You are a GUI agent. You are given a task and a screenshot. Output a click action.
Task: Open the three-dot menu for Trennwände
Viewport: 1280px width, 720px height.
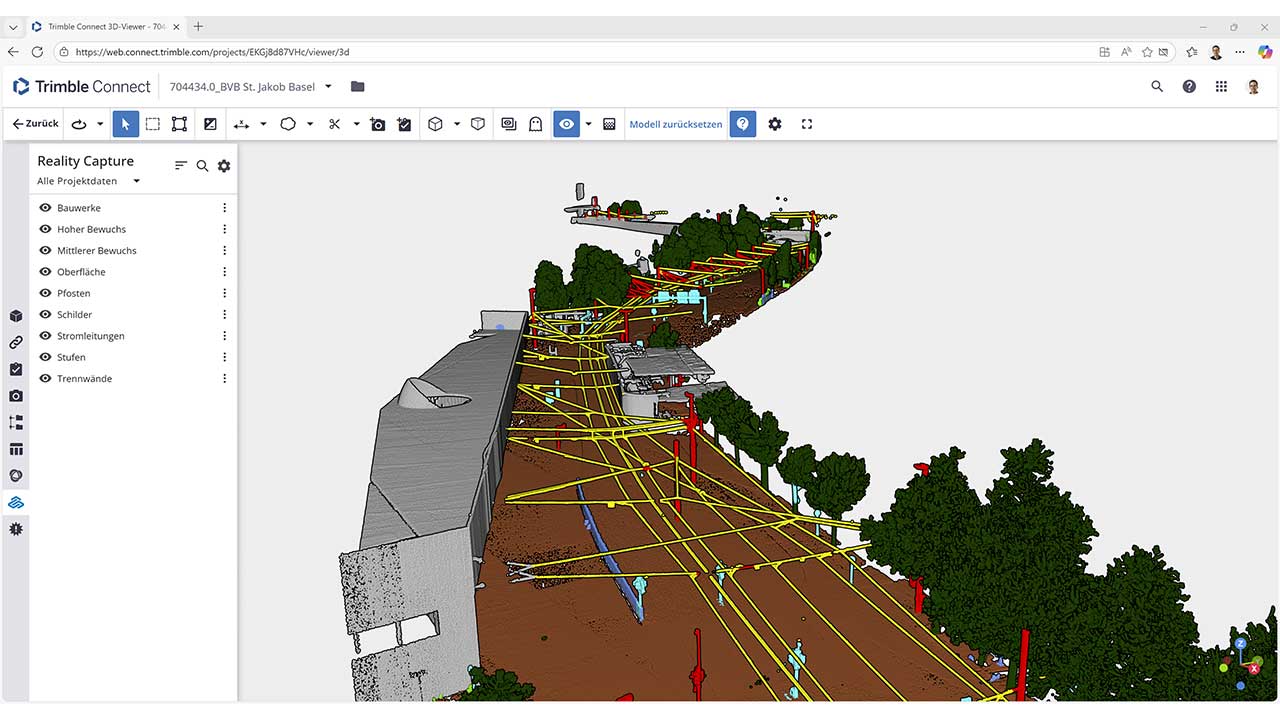(224, 379)
